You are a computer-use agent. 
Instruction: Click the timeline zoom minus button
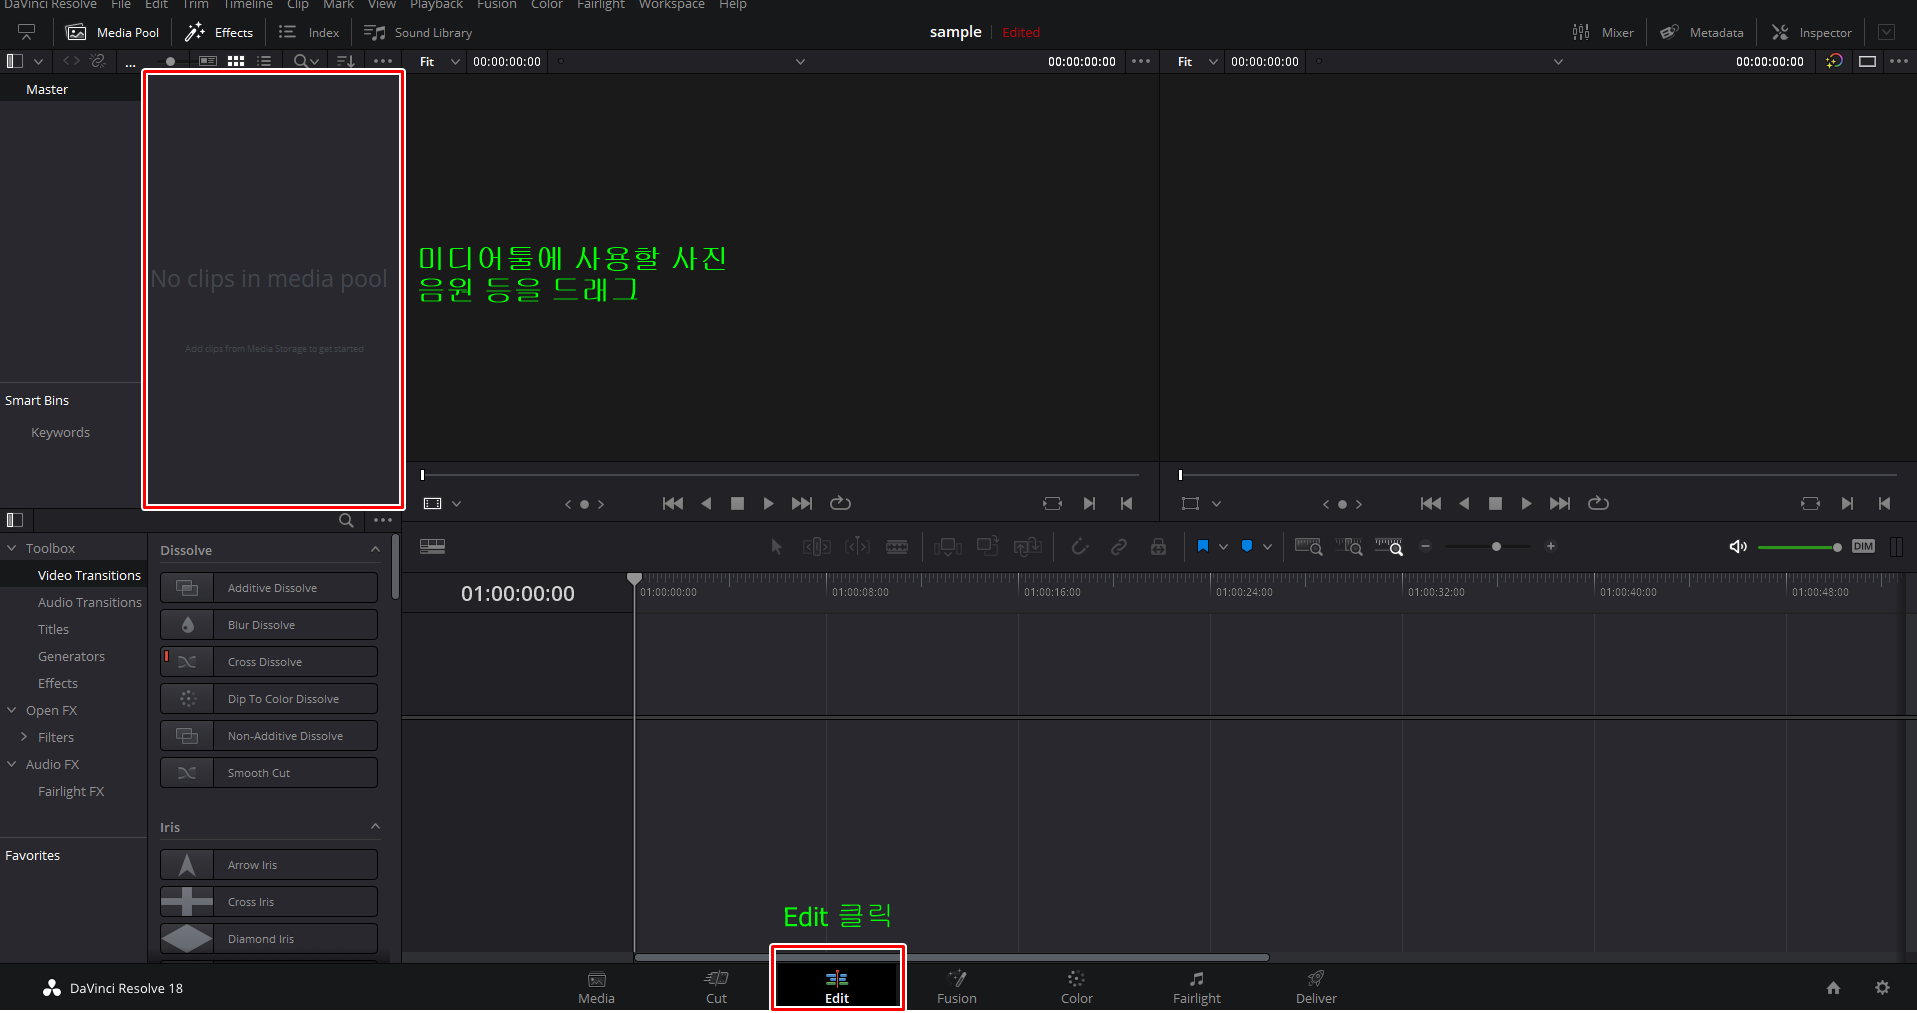(x=1426, y=546)
